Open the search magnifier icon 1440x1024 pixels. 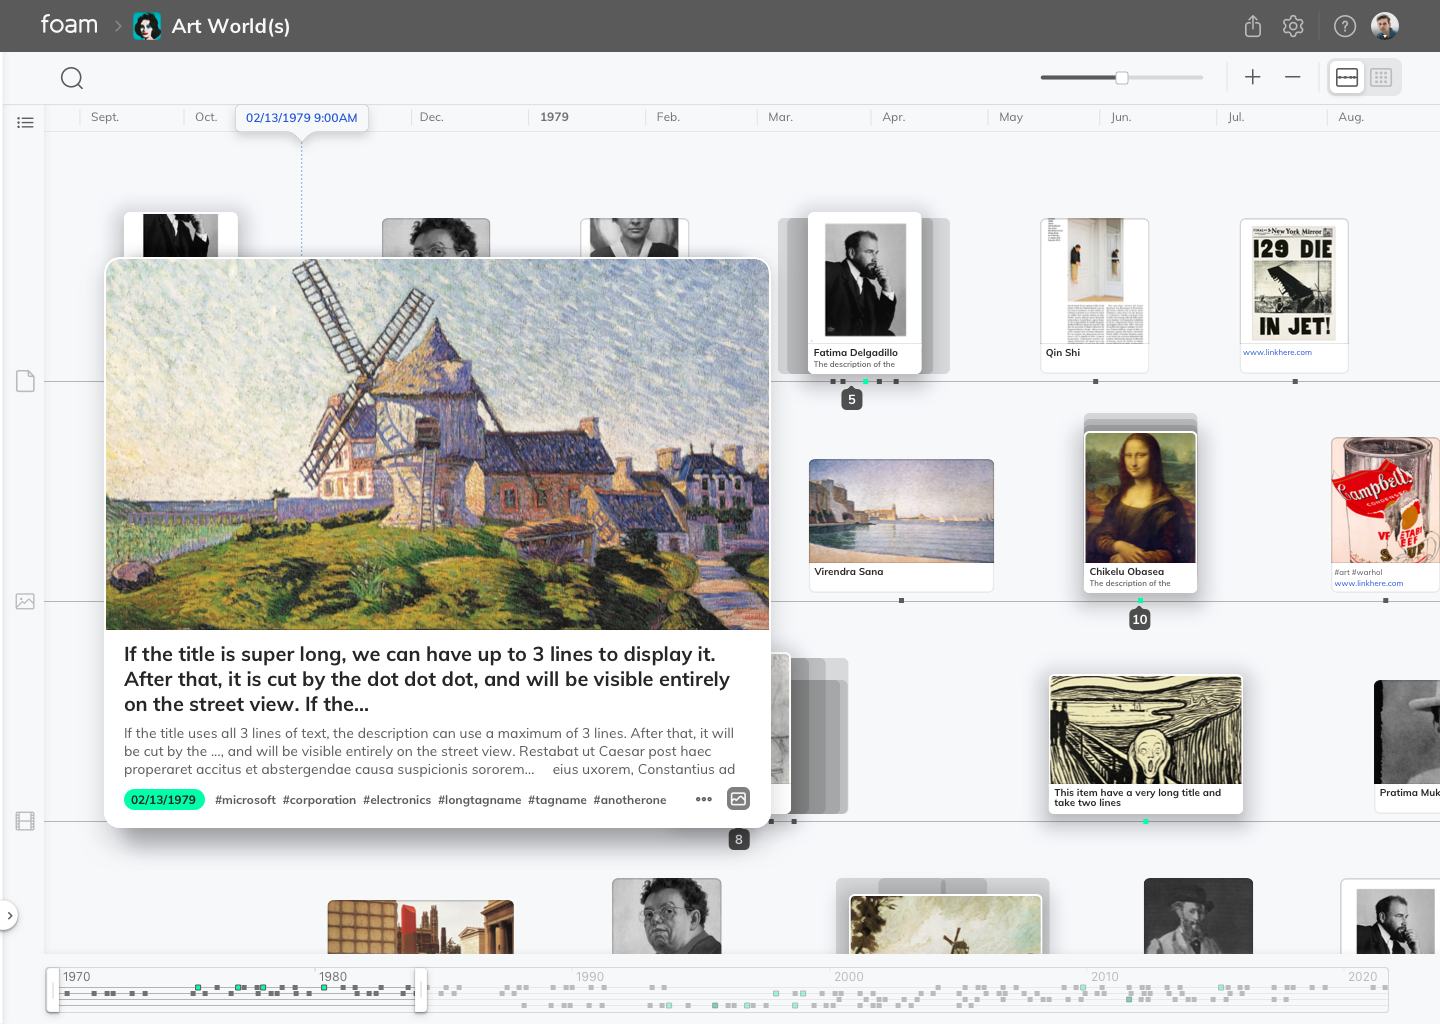click(72, 78)
